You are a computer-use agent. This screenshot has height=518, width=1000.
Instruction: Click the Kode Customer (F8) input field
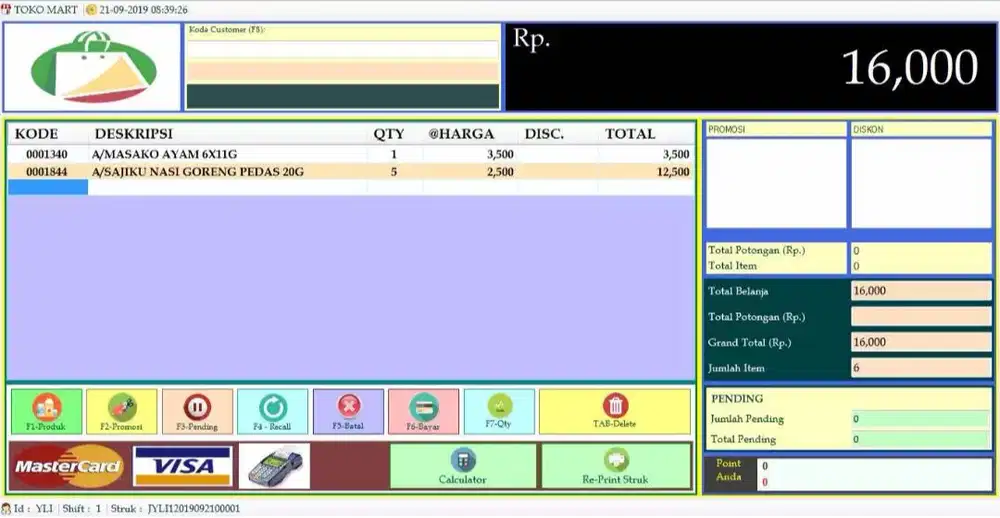click(342, 50)
